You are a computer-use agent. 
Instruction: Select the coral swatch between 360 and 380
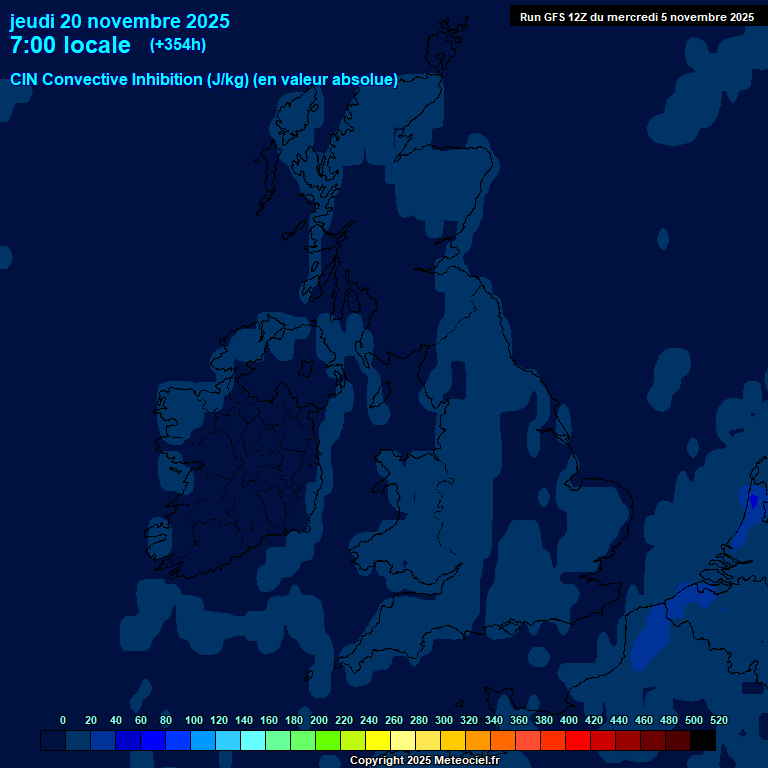pos(528,741)
